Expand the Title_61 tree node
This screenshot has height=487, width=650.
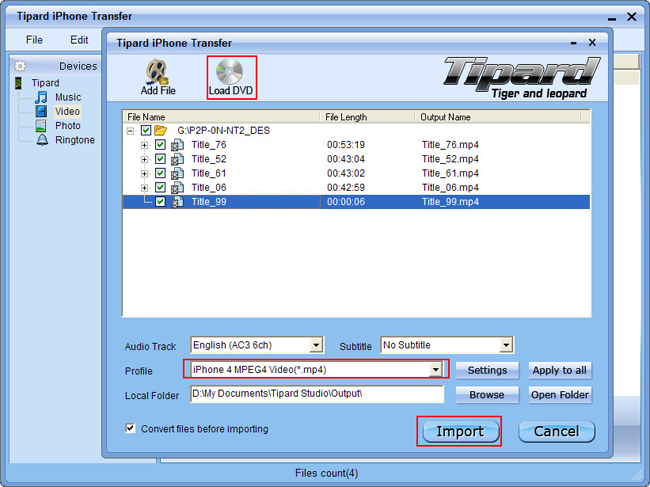(144, 173)
